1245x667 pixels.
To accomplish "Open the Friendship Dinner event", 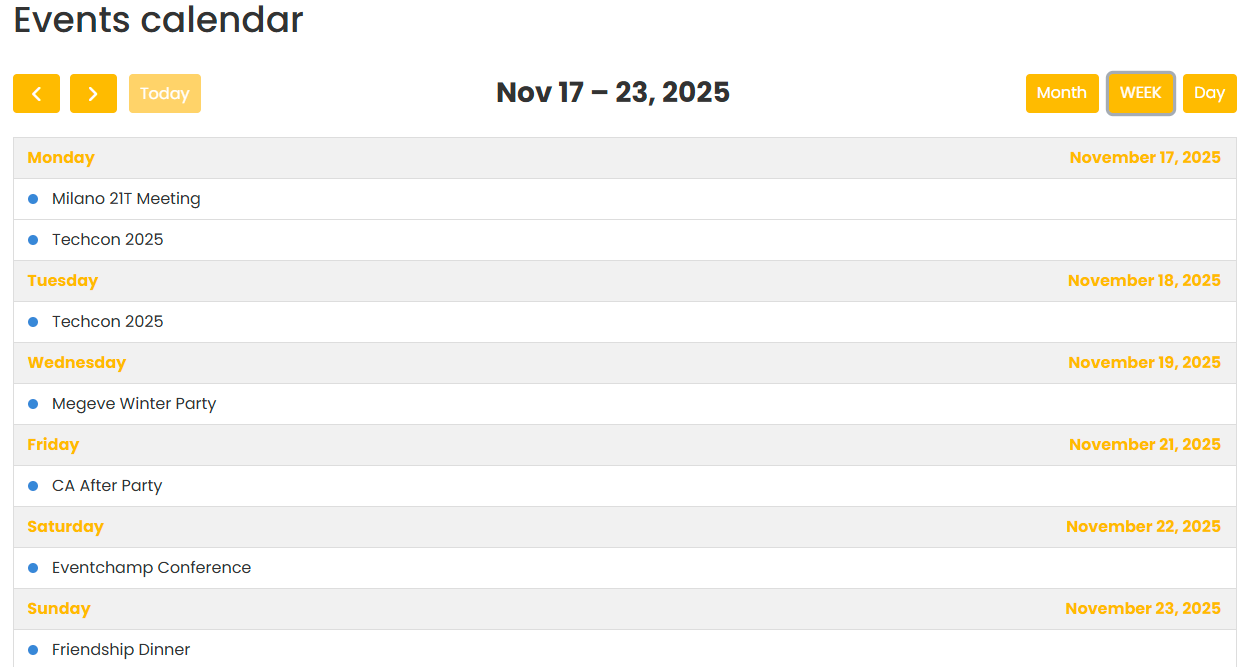I will (121, 650).
